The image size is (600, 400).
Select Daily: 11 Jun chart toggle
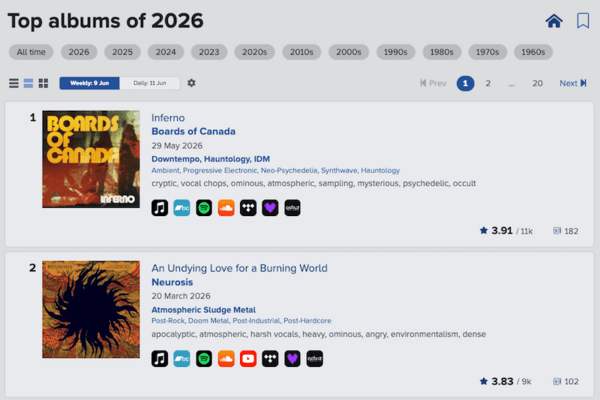pos(150,83)
